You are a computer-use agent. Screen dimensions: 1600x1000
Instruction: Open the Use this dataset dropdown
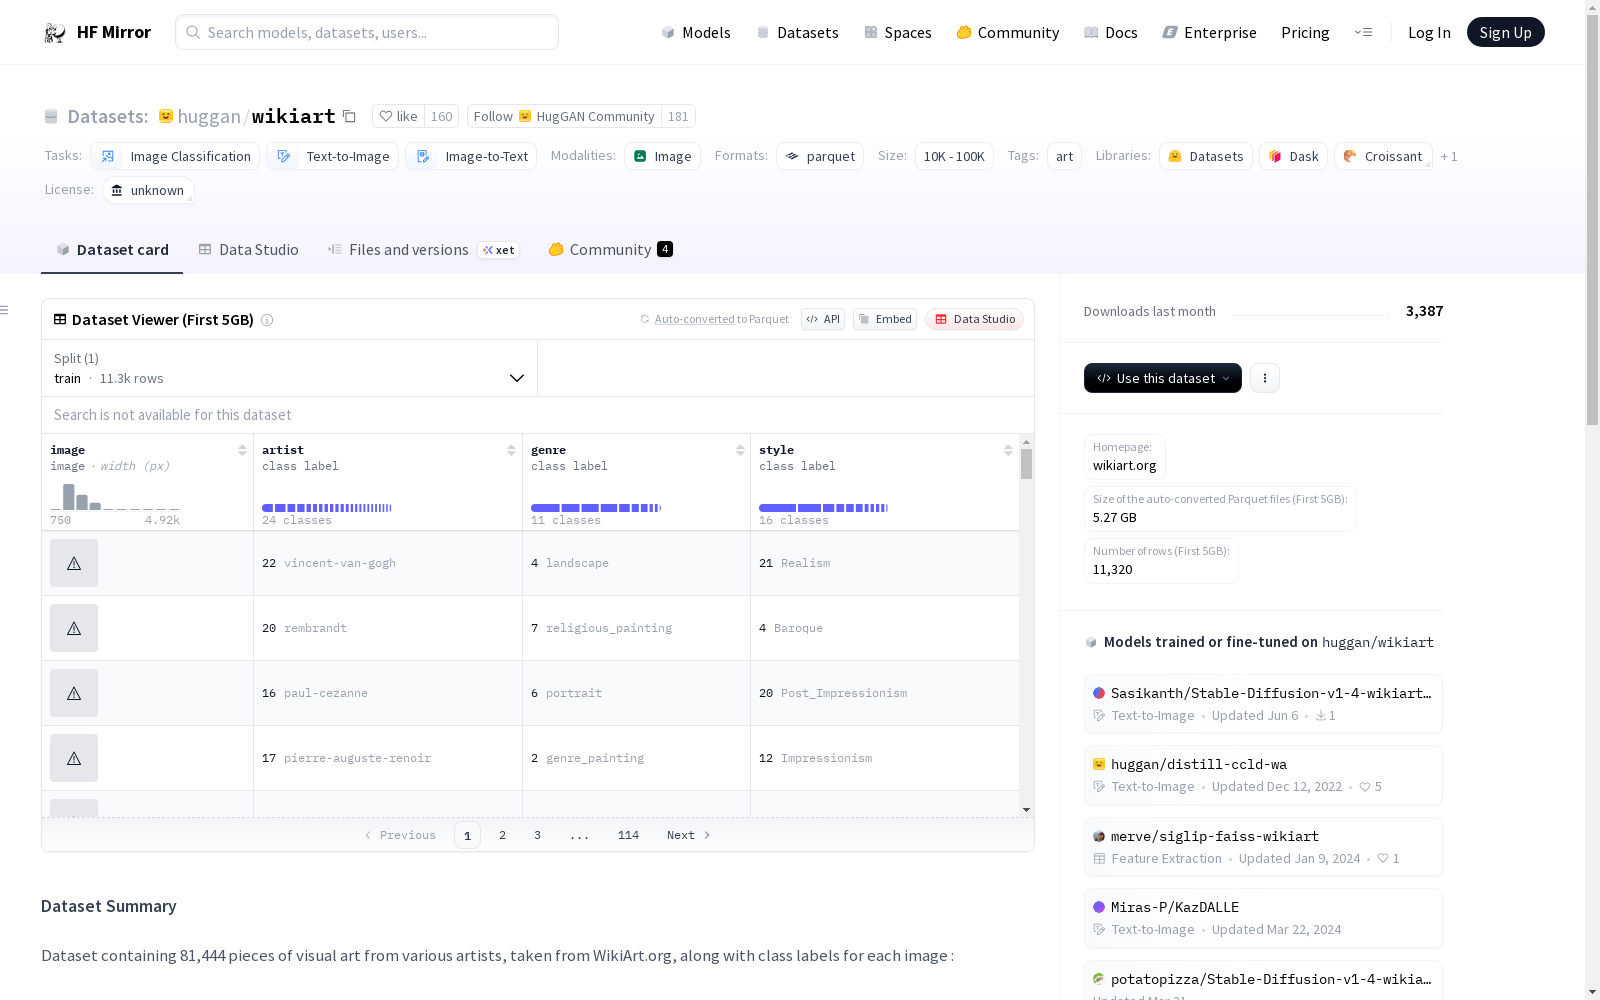point(1162,378)
